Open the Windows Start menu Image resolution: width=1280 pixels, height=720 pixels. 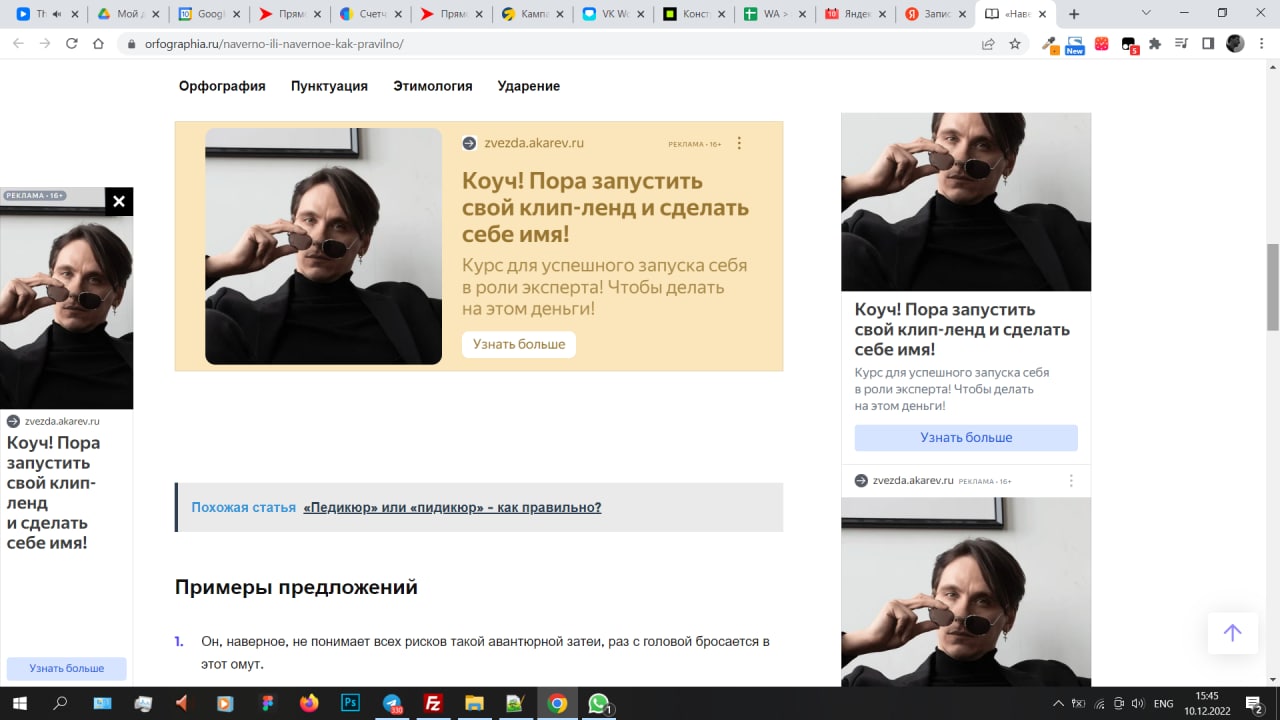[20, 703]
